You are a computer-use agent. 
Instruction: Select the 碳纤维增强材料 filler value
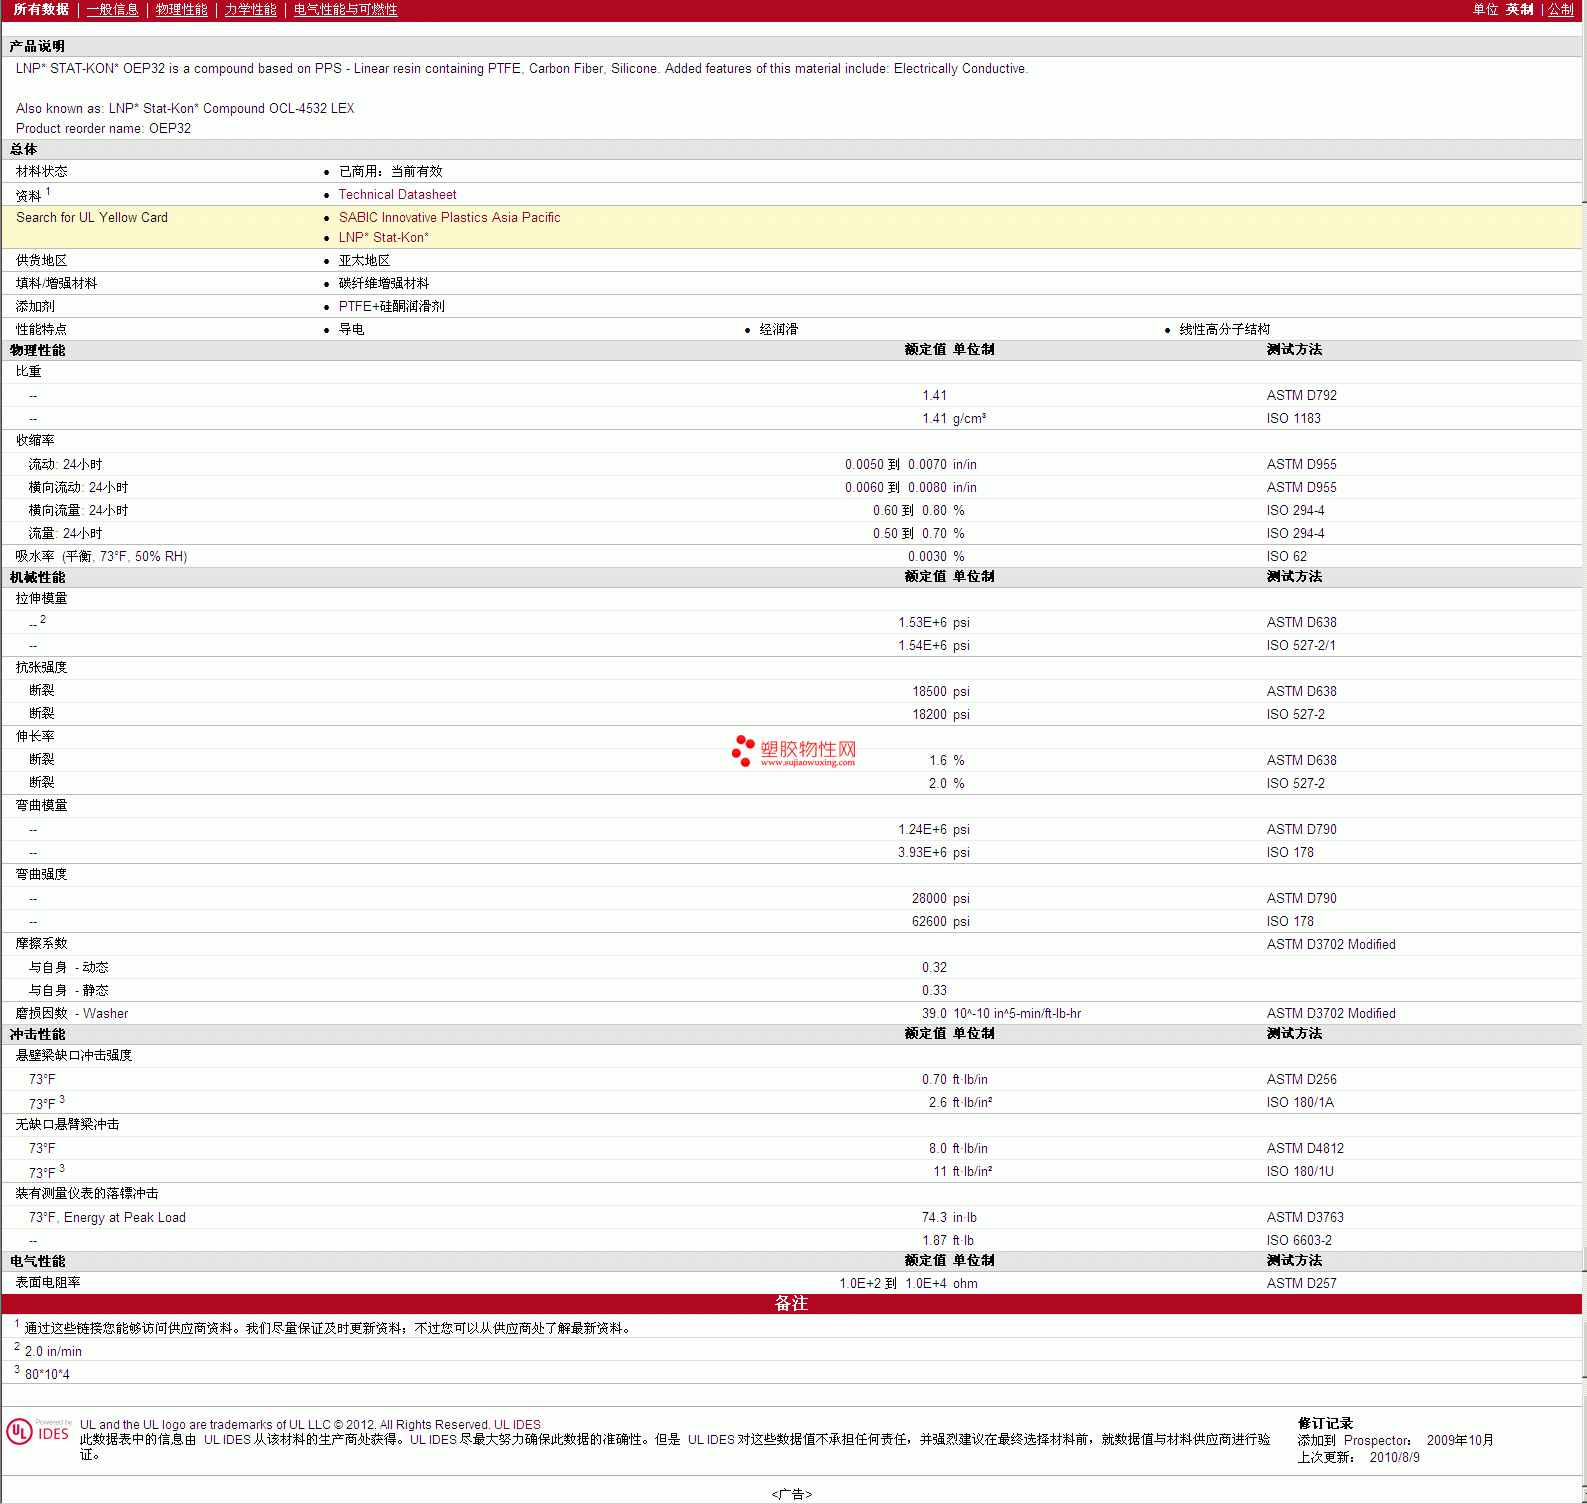pos(384,284)
